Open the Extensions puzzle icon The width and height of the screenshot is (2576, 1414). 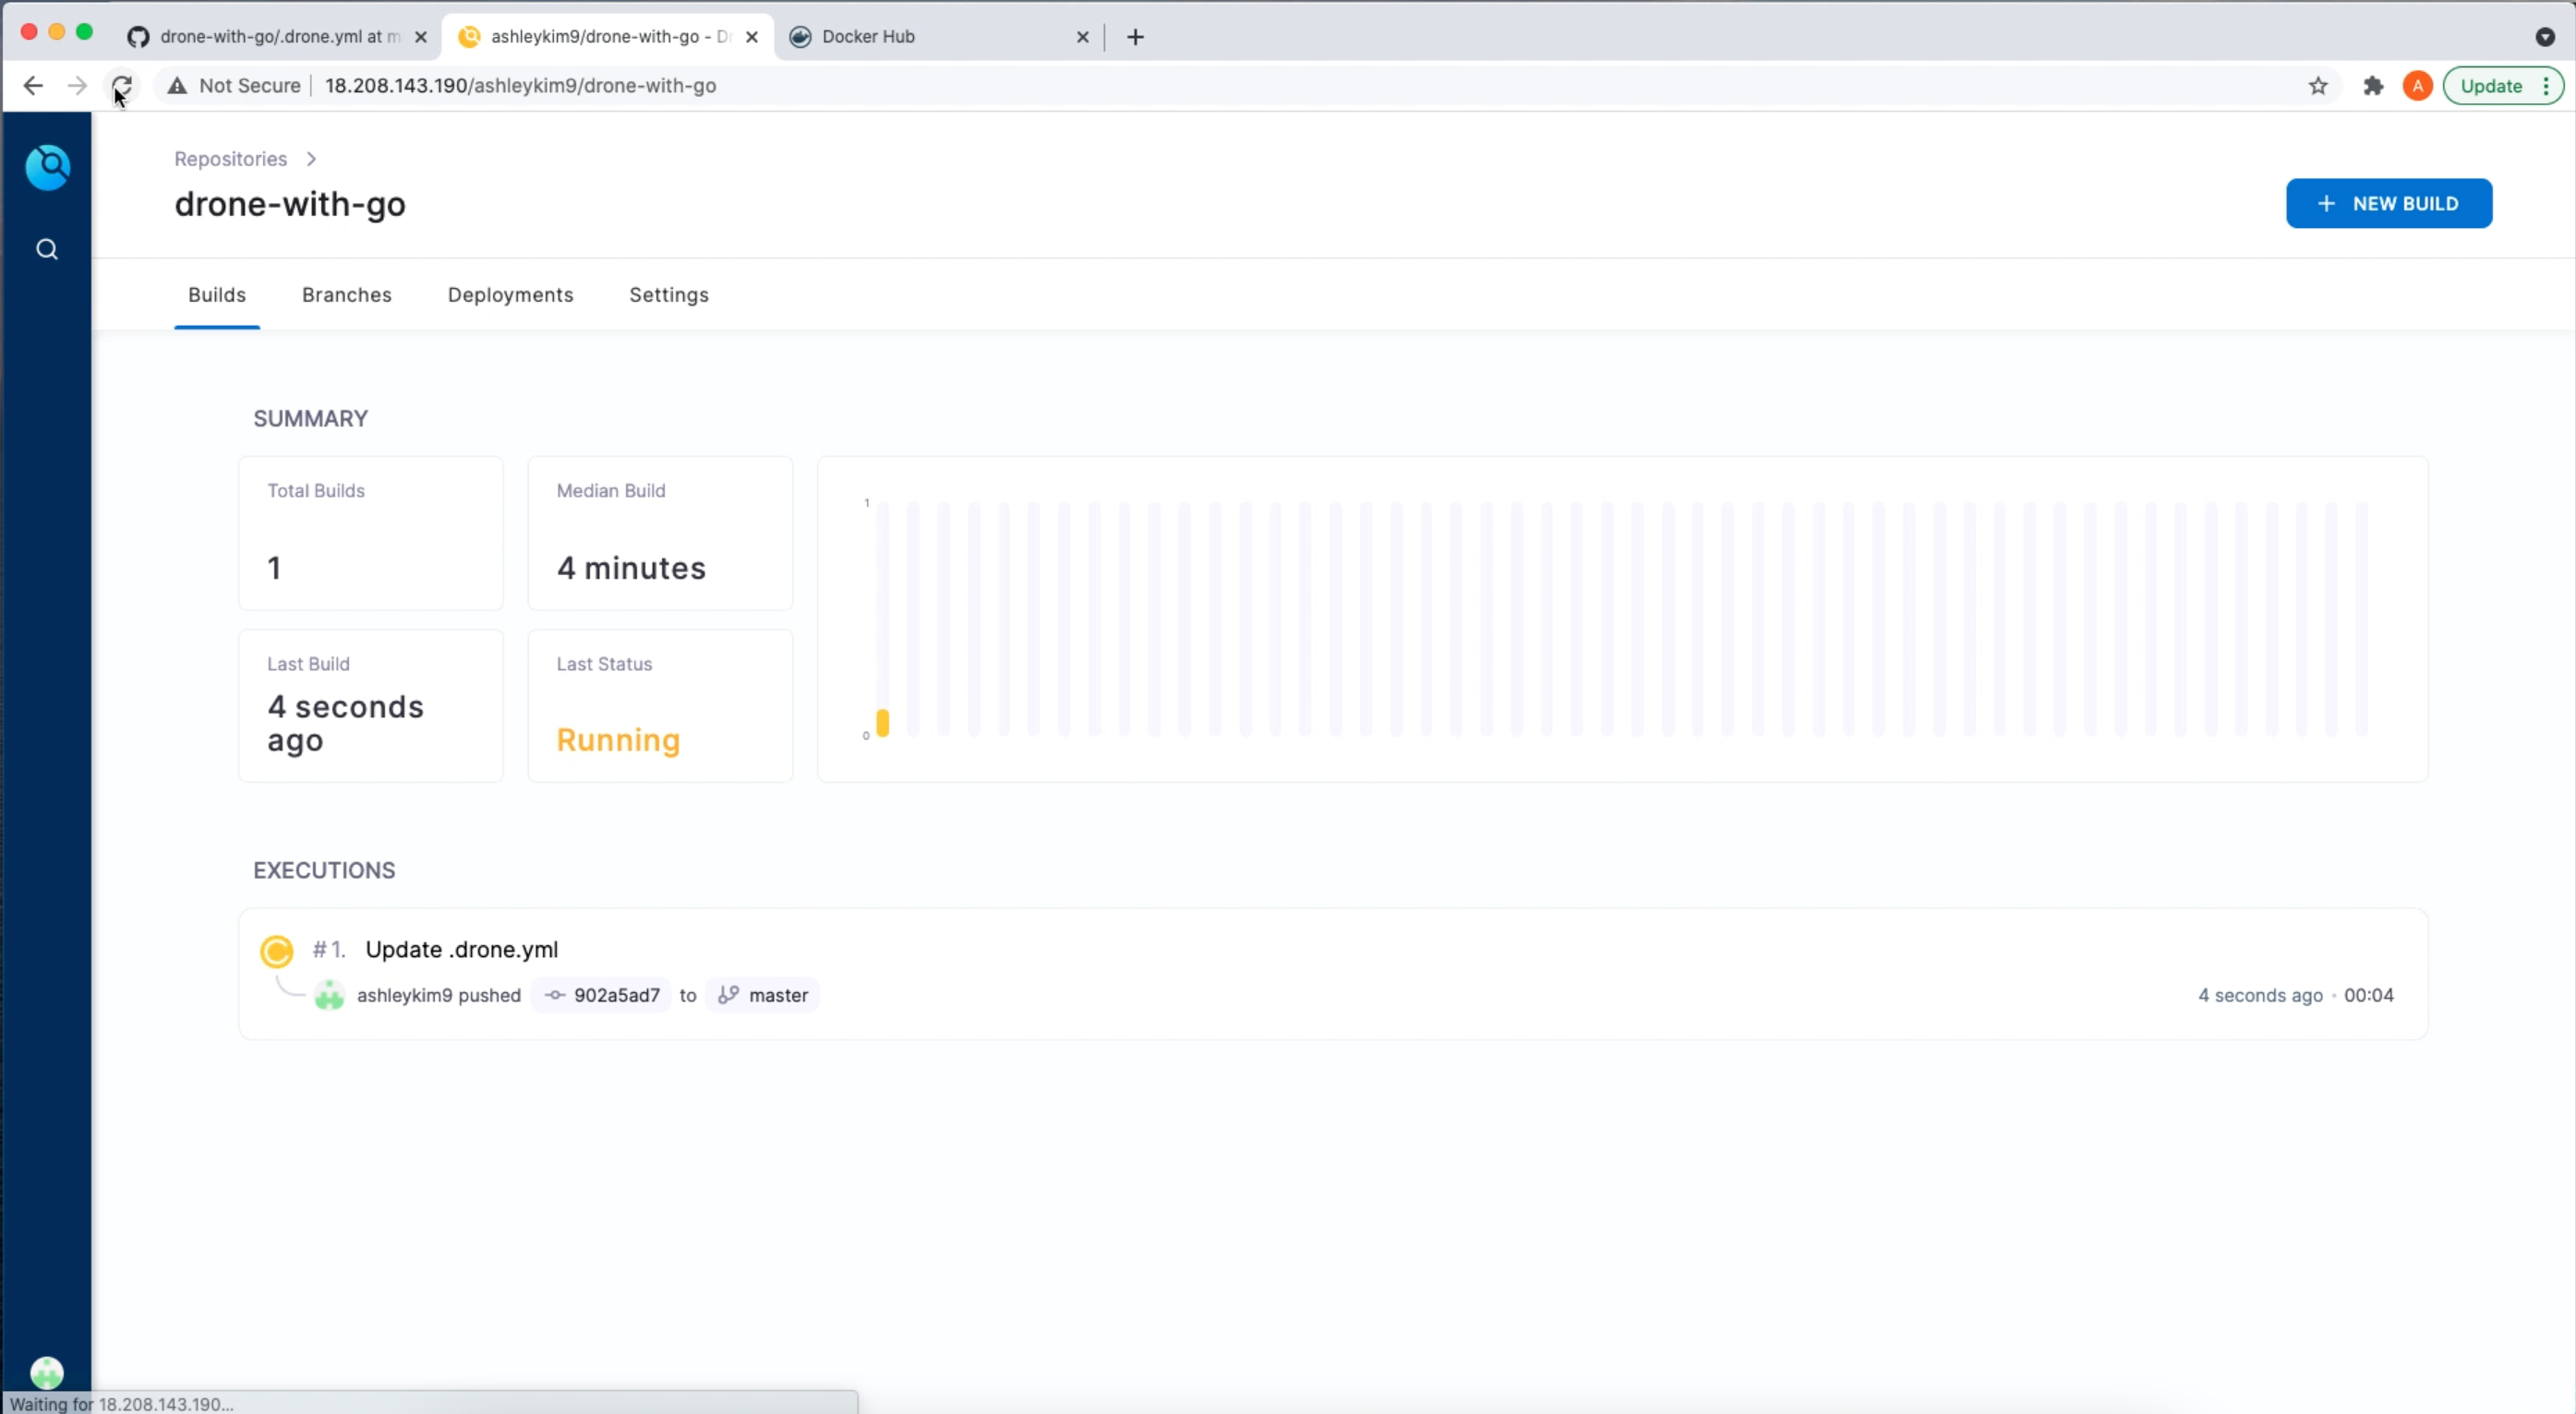coord(2373,86)
